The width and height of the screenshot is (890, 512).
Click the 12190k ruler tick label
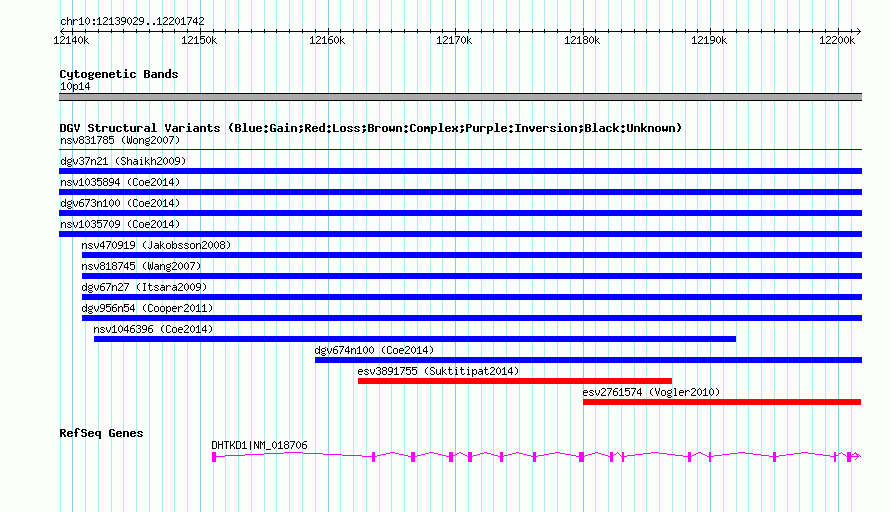coord(709,40)
